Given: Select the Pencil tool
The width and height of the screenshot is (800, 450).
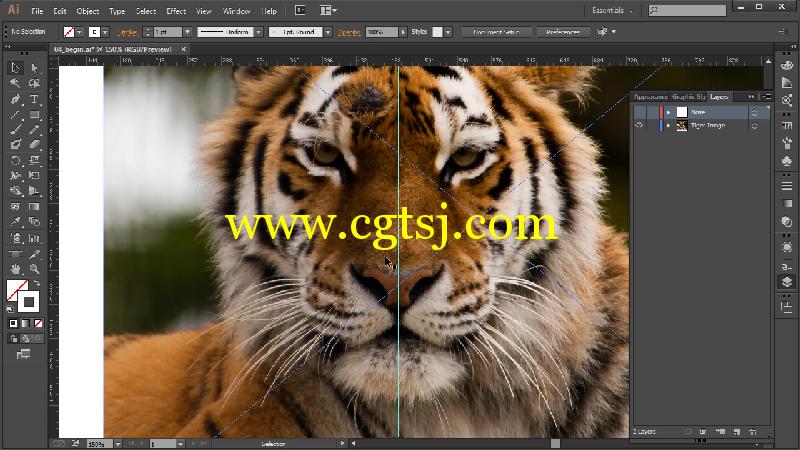Looking at the screenshot, I should tap(34, 130).
